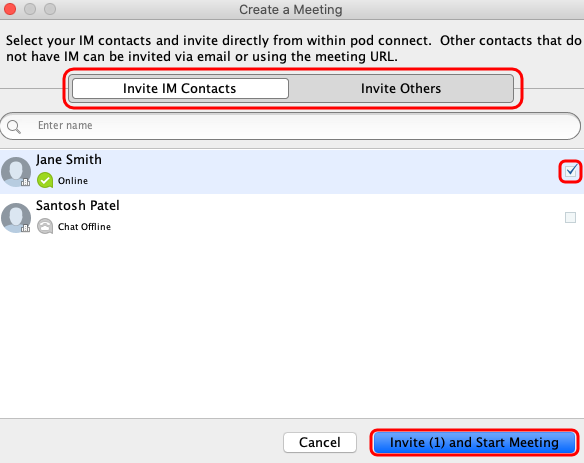
Task: Uncheck the Jane Smith invite checkbox
Action: click(571, 171)
